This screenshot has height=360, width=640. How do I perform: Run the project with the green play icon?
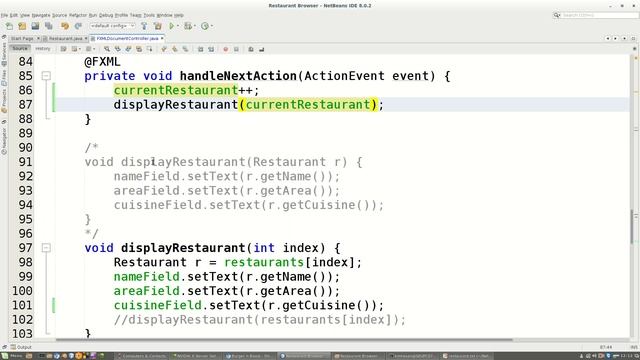pyautogui.click(x=171, y=26)
